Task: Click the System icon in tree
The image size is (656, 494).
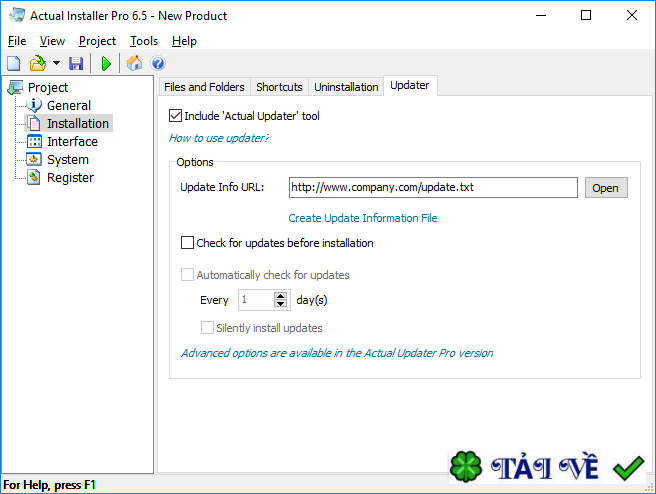Action: tap(34, 159)
